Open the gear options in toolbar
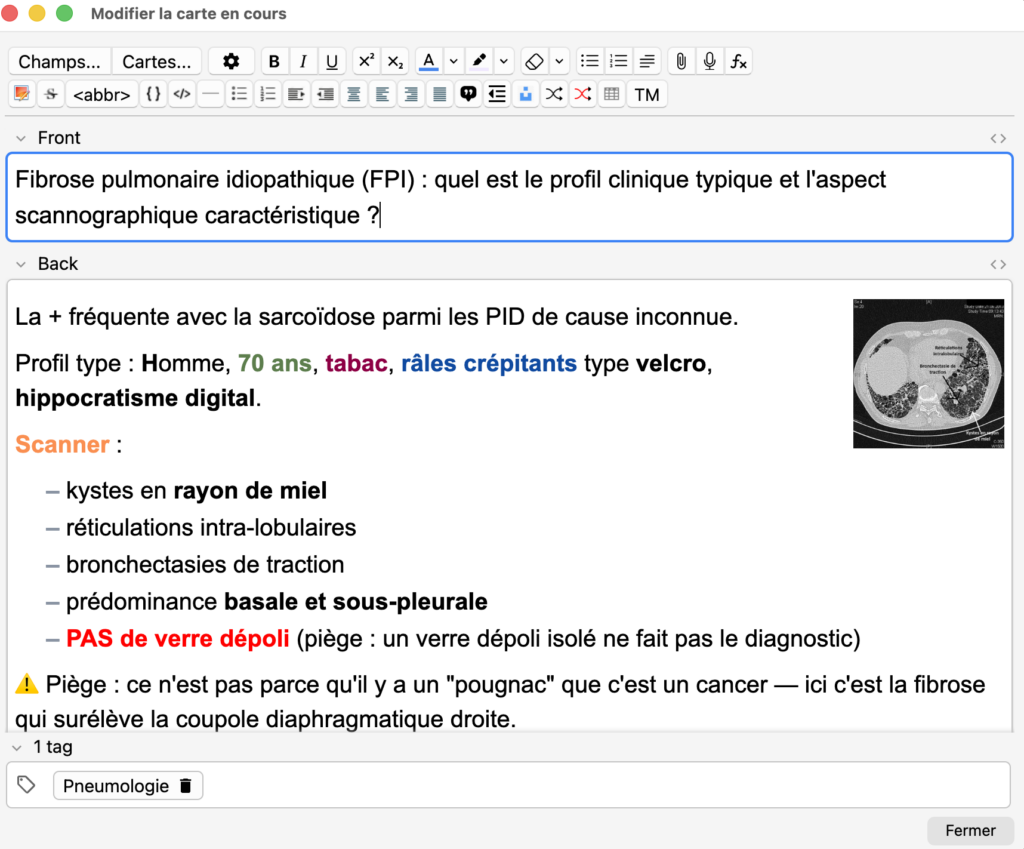 coord(231,61)
